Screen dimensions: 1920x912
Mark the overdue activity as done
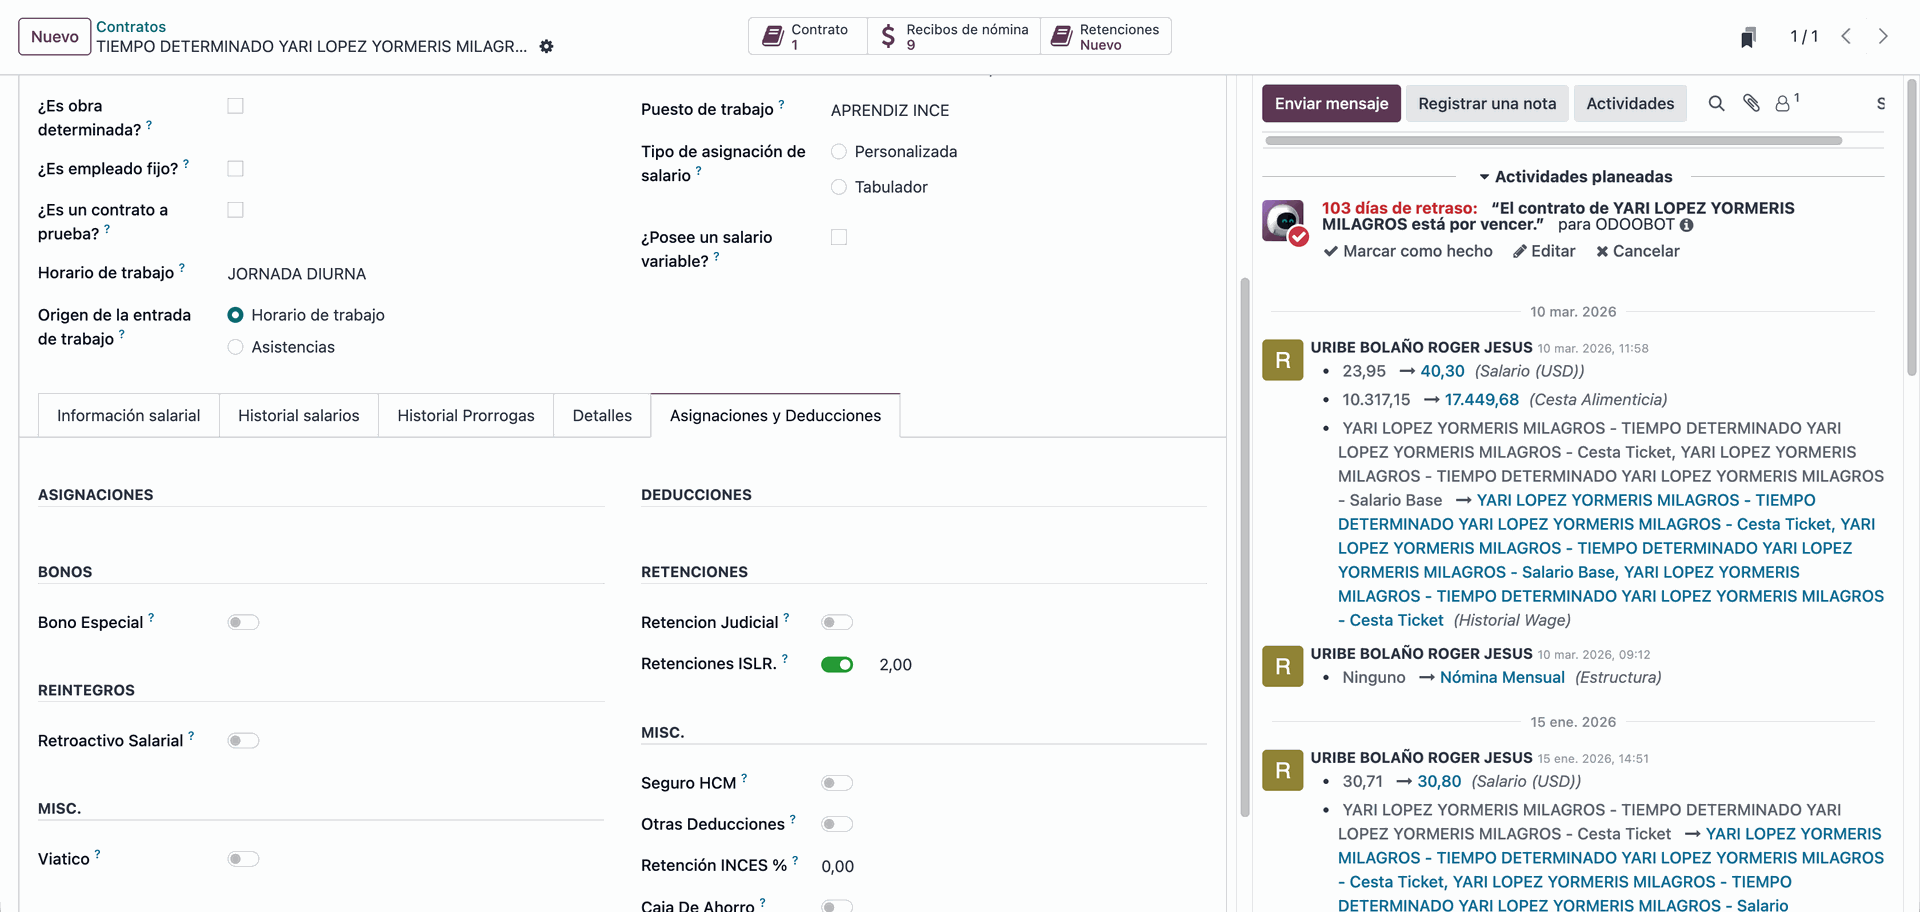[x=1408, y=252]
